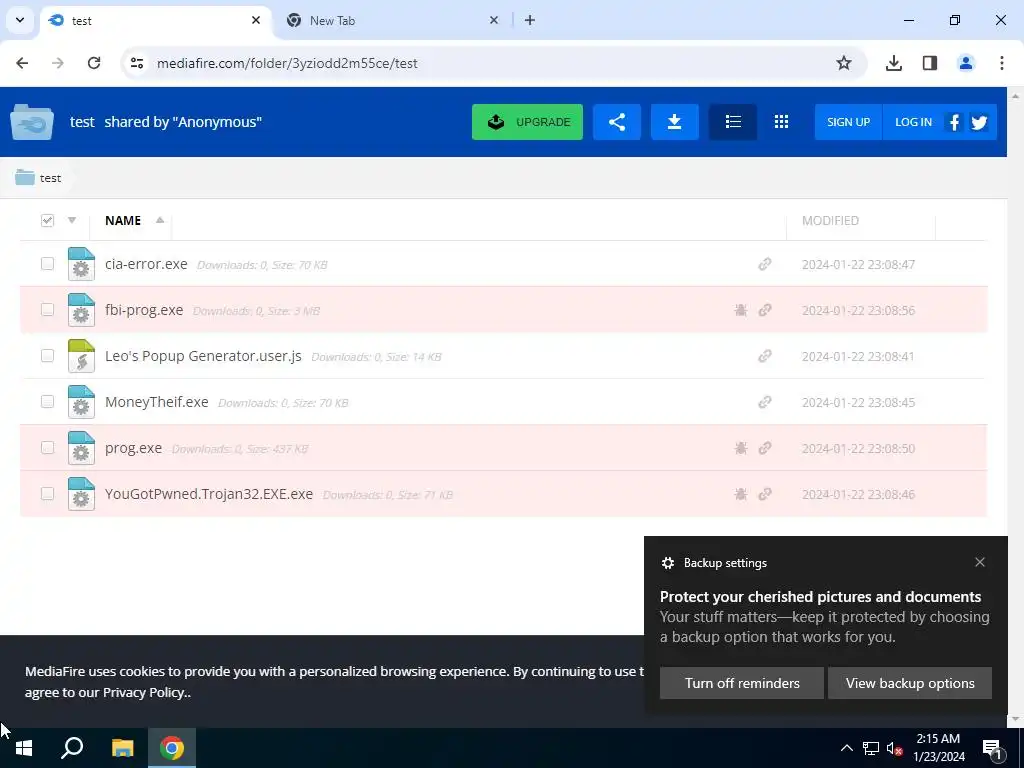Copy link icon for Leo's Popup Generator.user.js
The height and width of the screenshot is (768, 1024).
click(x=765, y=356)
